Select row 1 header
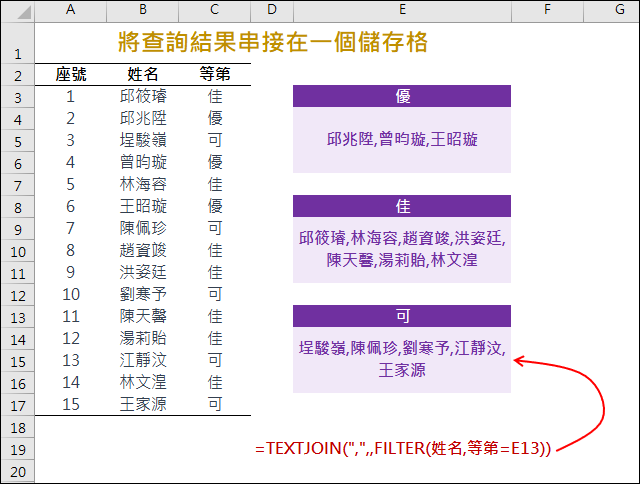 click(18, 43)
